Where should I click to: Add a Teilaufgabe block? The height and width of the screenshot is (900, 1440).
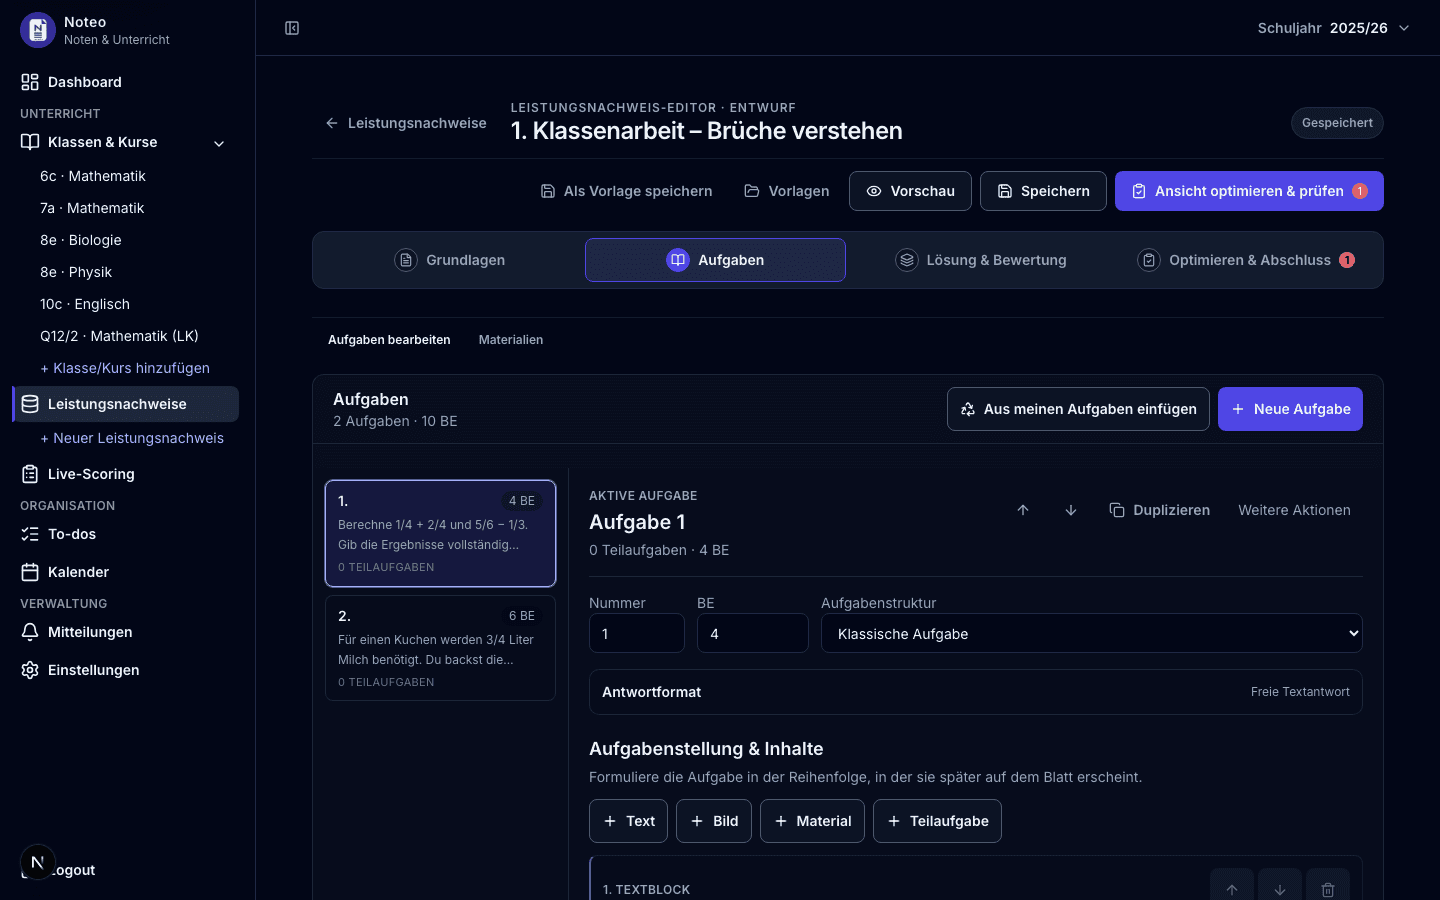(x=937, y=821)
